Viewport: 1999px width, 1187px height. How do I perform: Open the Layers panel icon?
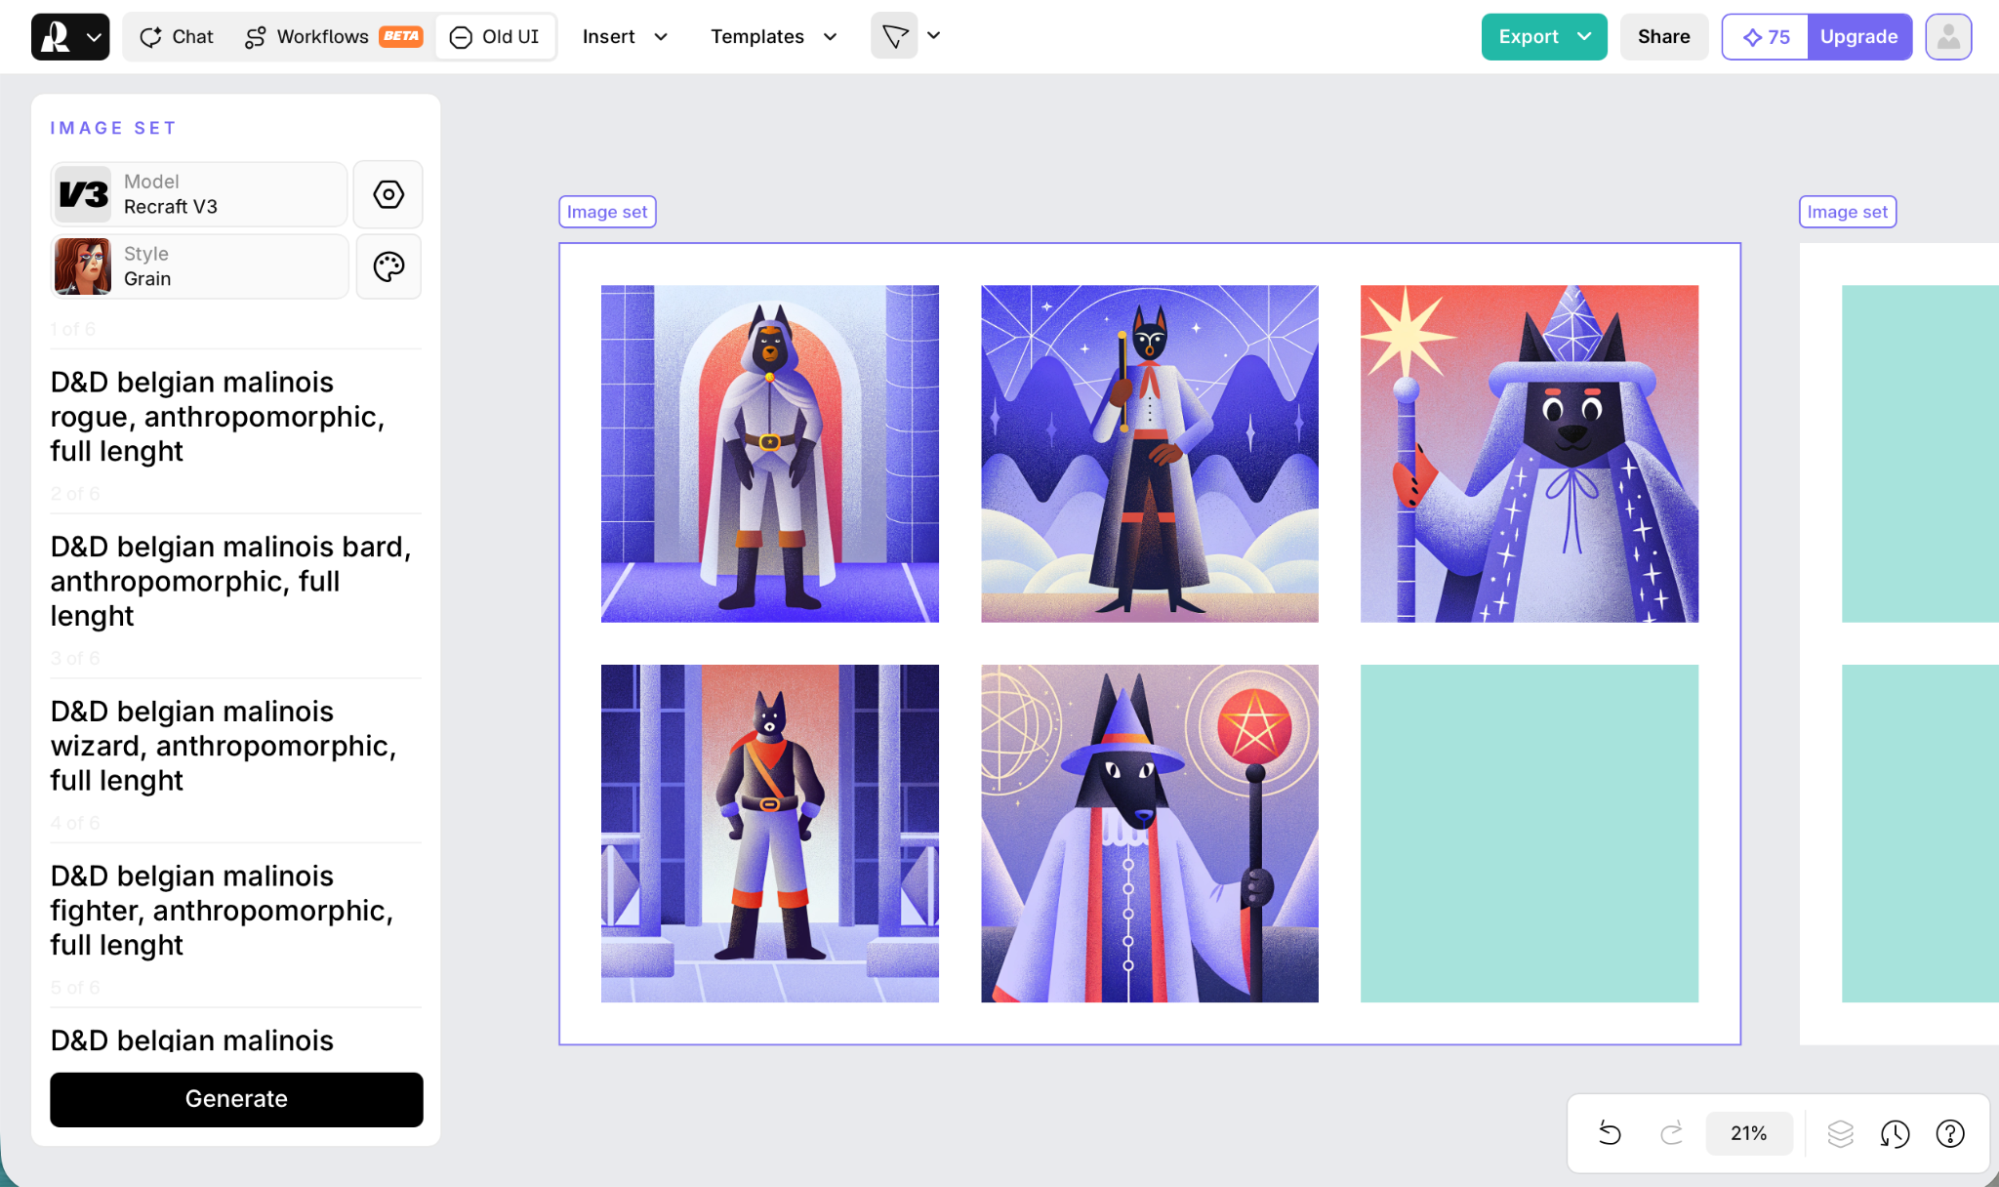(x=1841, y=1133)
